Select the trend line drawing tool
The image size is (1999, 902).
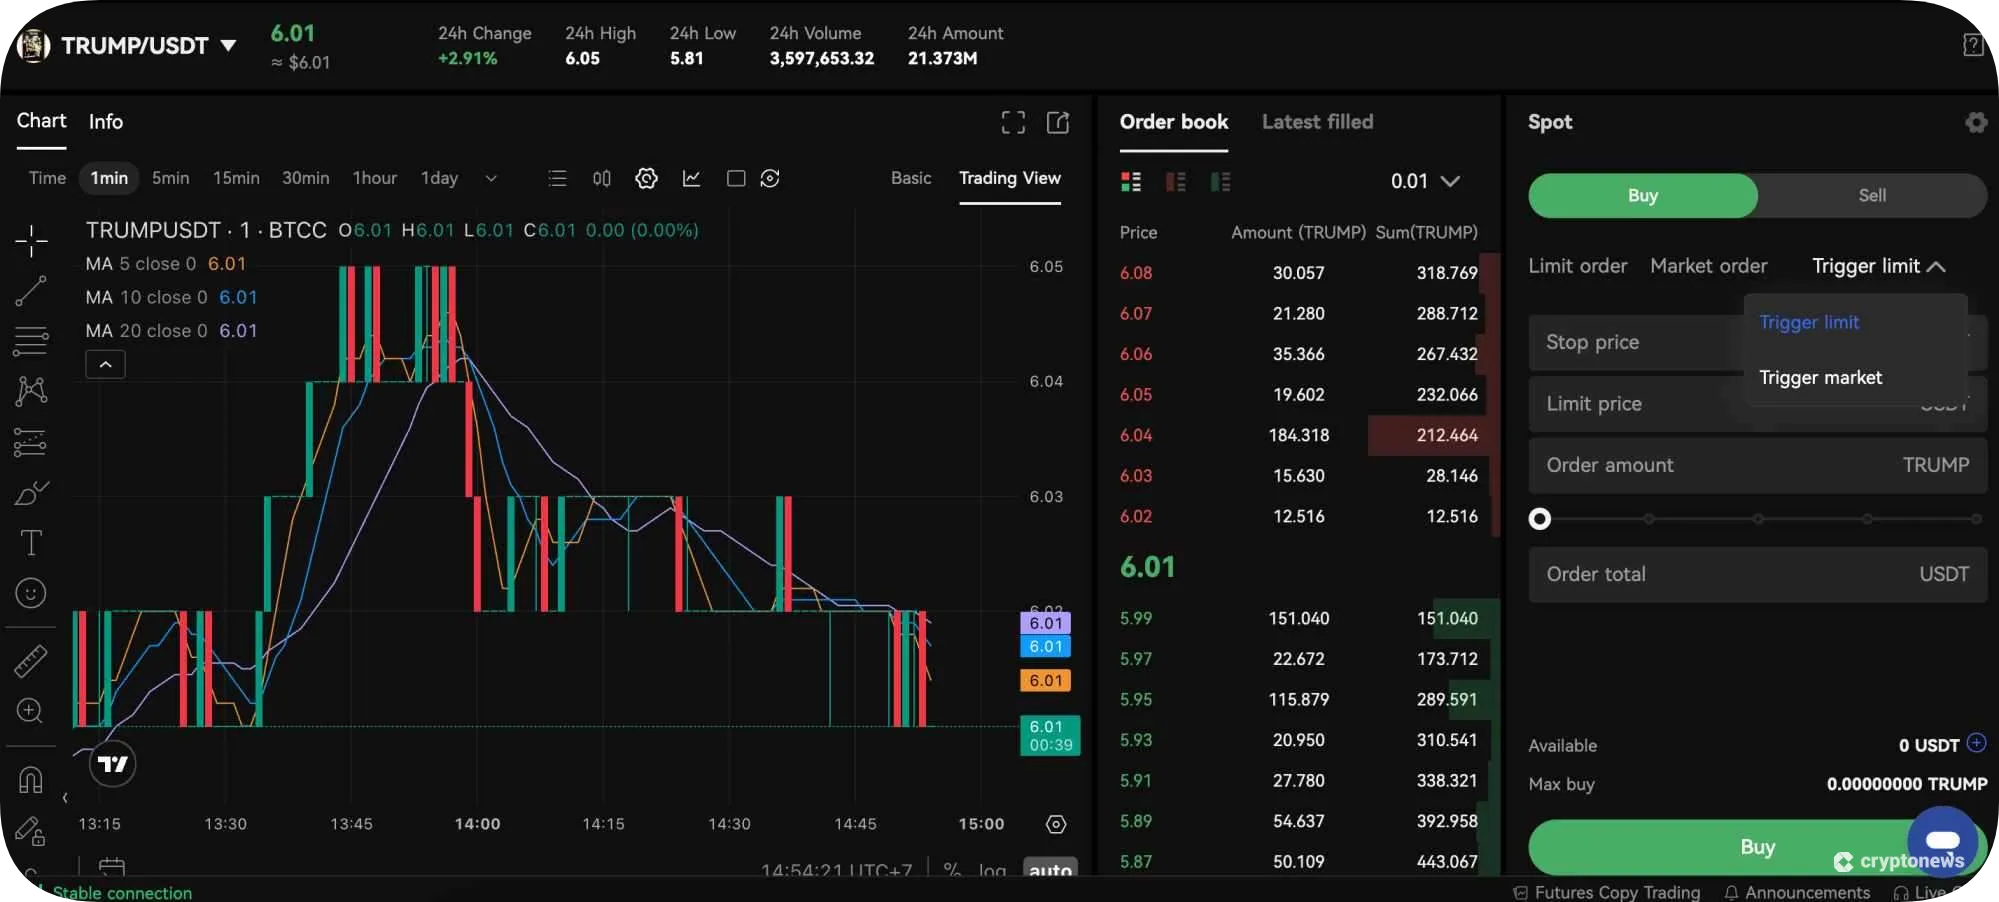click(x=31, y=291)
